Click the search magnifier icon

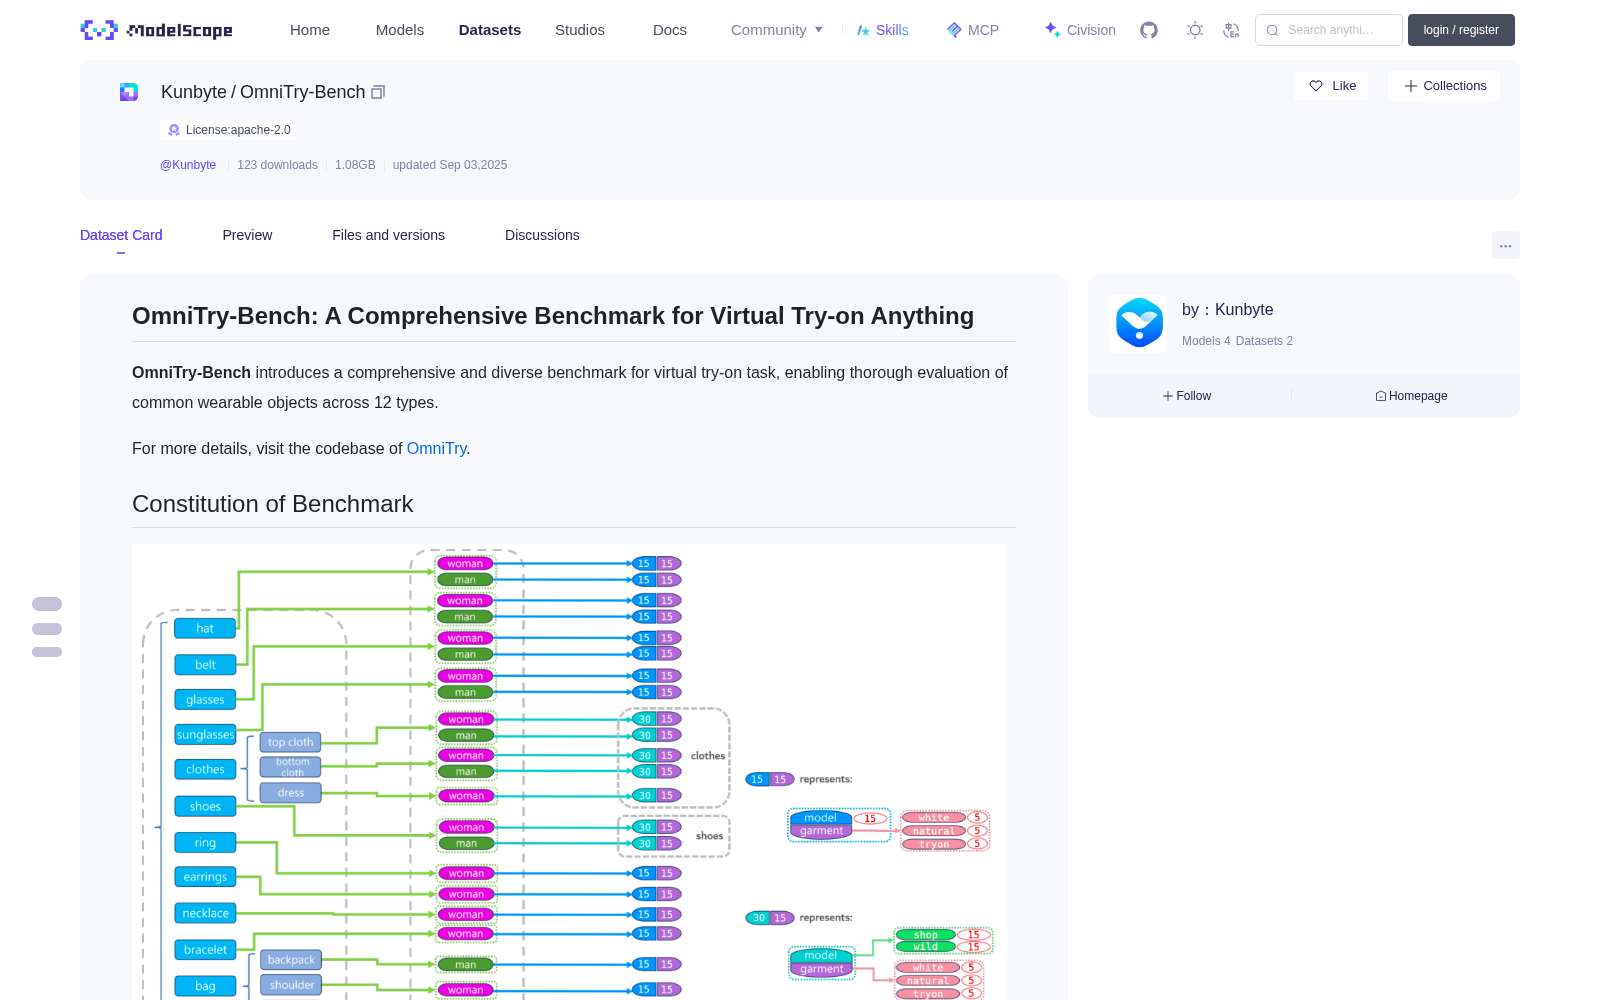click(1272, 30)
